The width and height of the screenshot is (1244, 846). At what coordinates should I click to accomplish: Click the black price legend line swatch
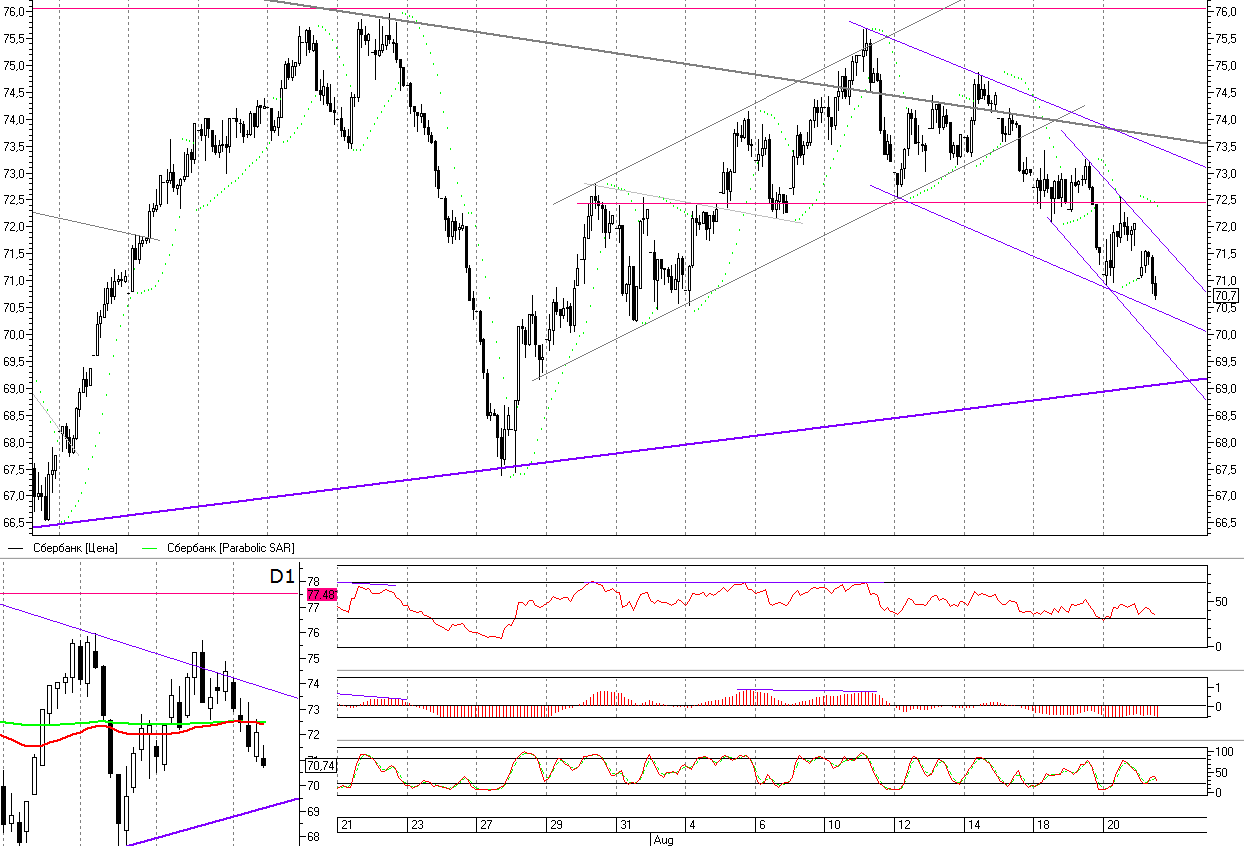pyautogui.click(x=17, y=548)
